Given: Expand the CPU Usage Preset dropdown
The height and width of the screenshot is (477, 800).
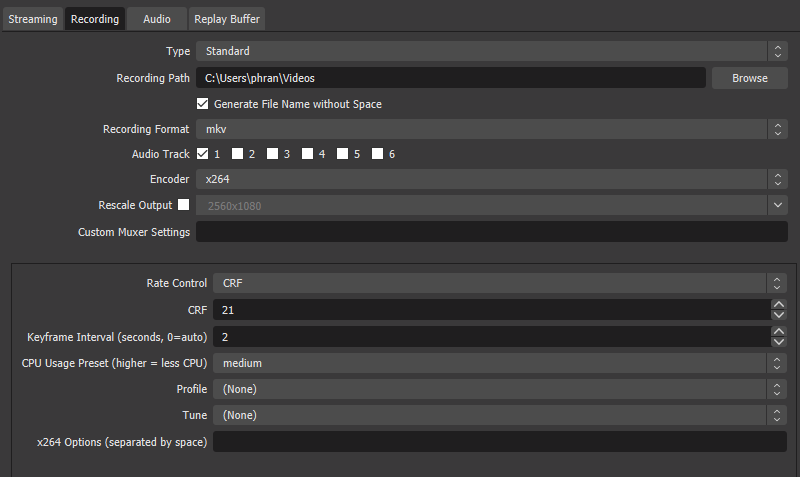Looking at the screenshot, I should (x=500, y=363).
